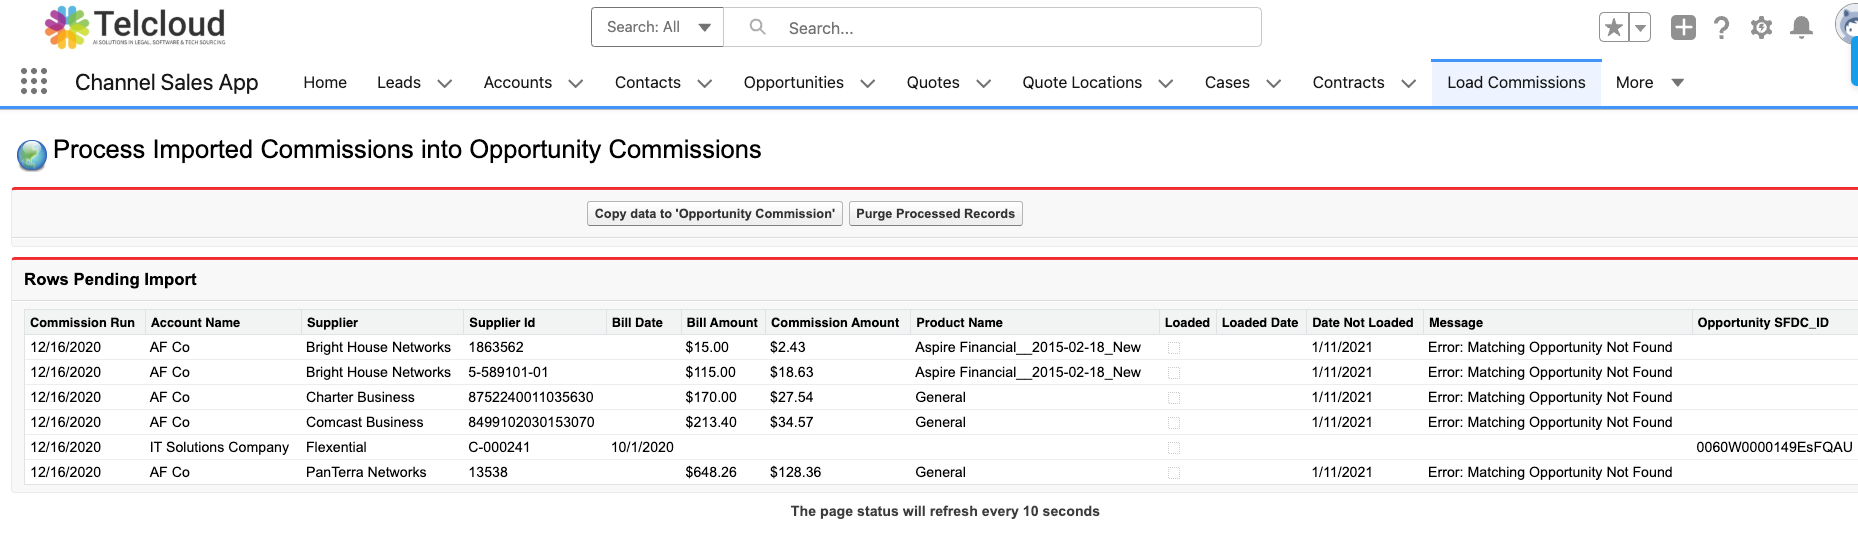Click the Commission Amount column header
Screen dimensions: 1858x549
click(835, 322)
